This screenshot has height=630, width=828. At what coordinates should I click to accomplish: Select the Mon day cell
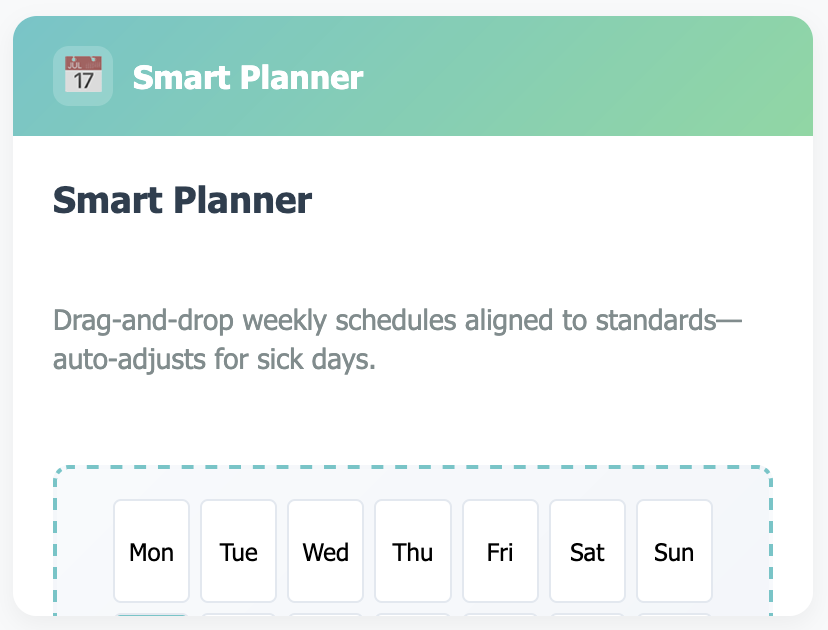[151, 551]
